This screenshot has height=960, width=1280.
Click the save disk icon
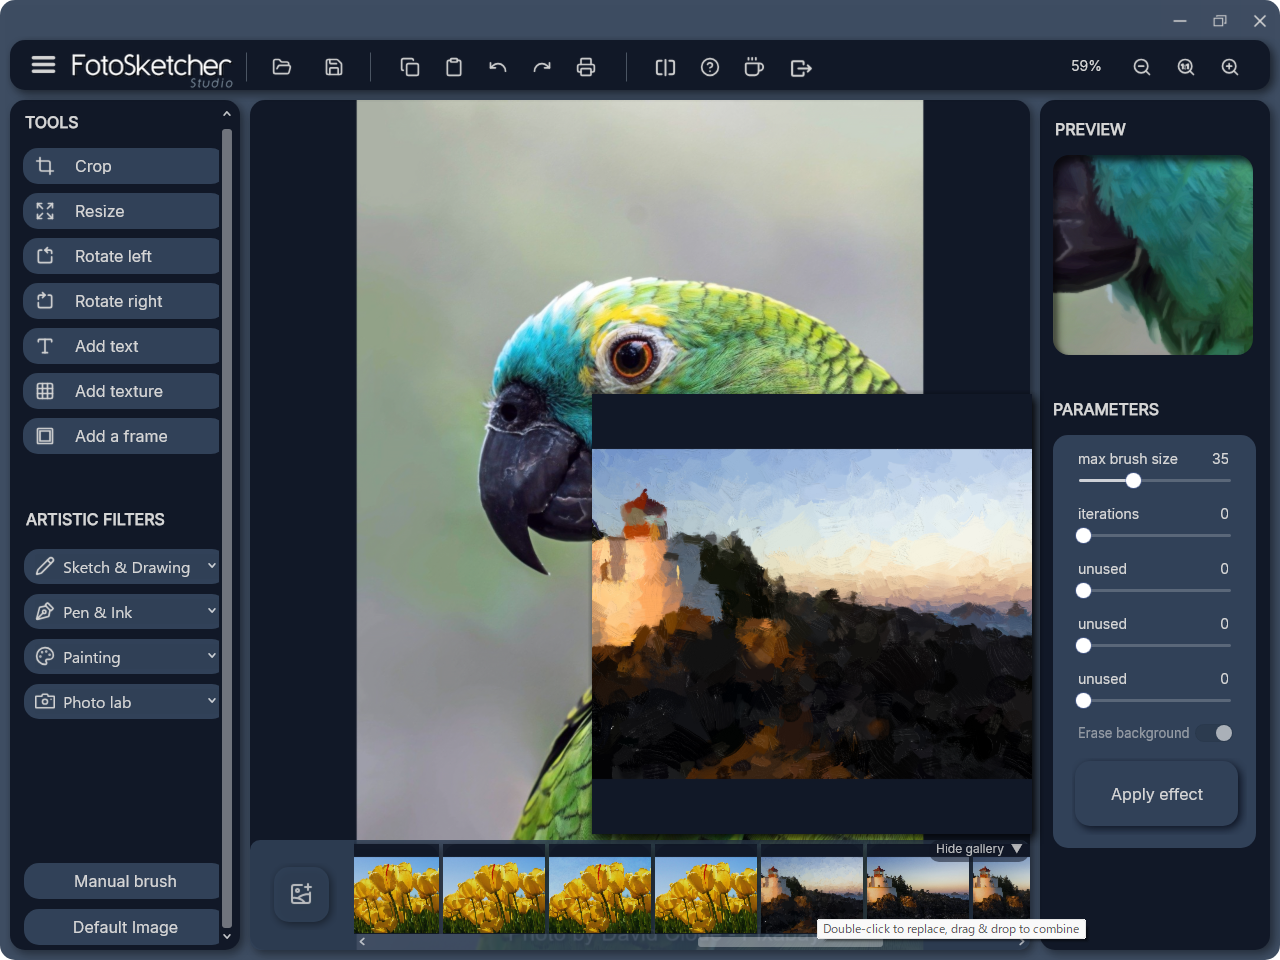coord(334,67)
